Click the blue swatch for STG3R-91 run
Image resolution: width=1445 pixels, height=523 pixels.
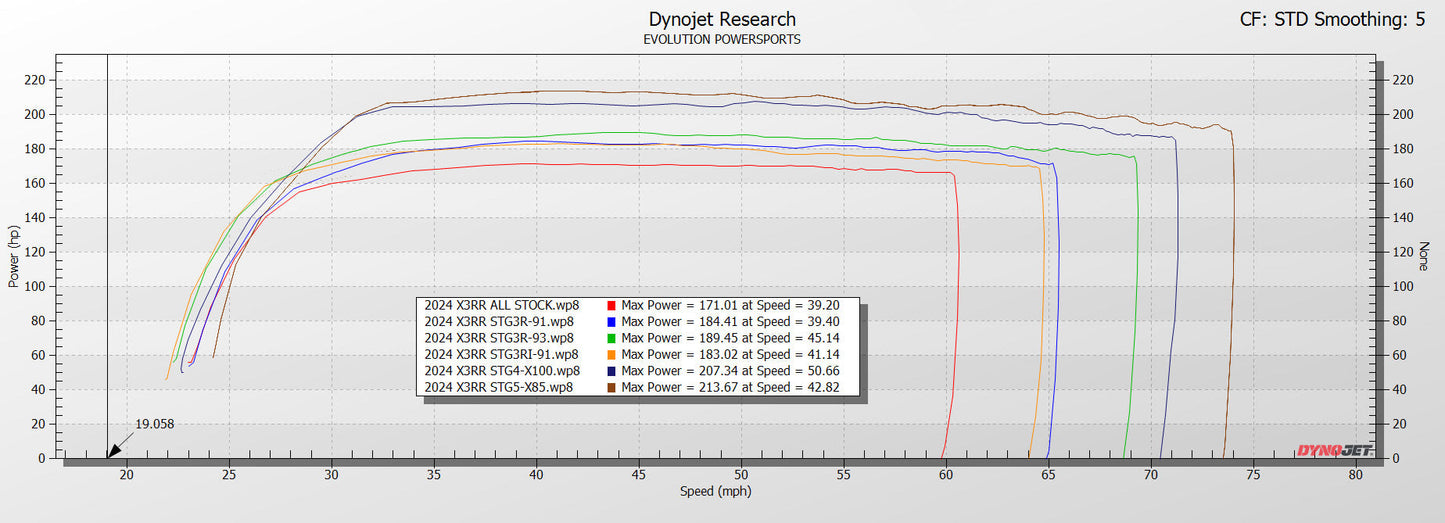click(x=612, y=322)
